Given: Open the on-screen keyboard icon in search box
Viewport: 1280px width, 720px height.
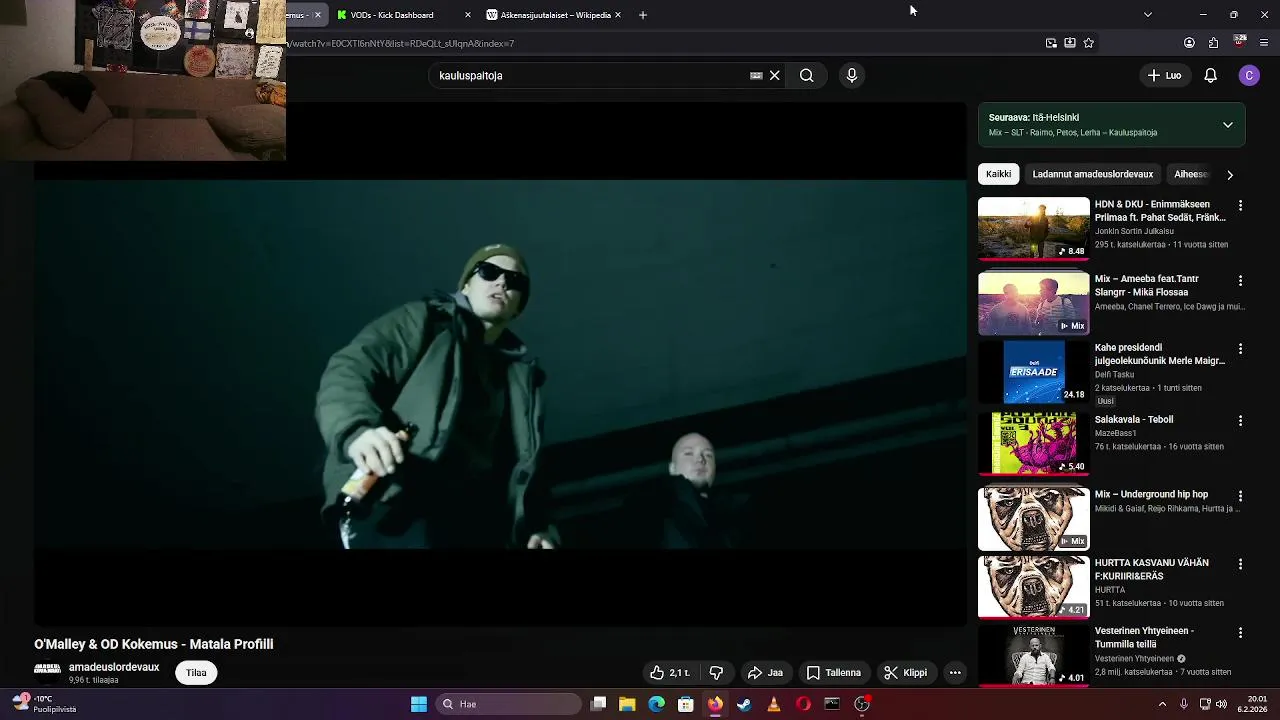Looking at the screenshot, I should (x=756, y=75).
